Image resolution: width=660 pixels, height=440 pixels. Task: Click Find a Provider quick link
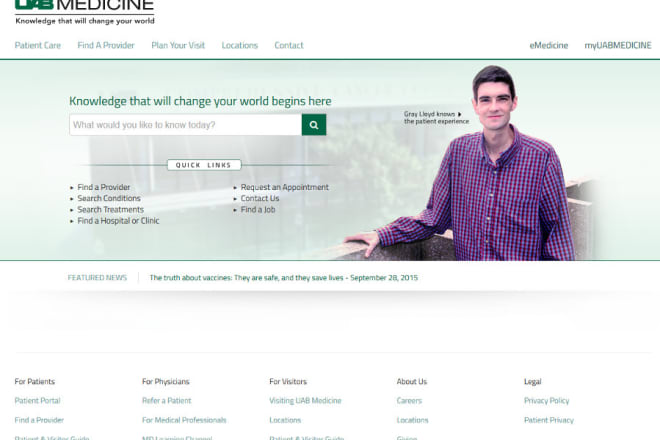pyautogui.click(x=104, y=187)
